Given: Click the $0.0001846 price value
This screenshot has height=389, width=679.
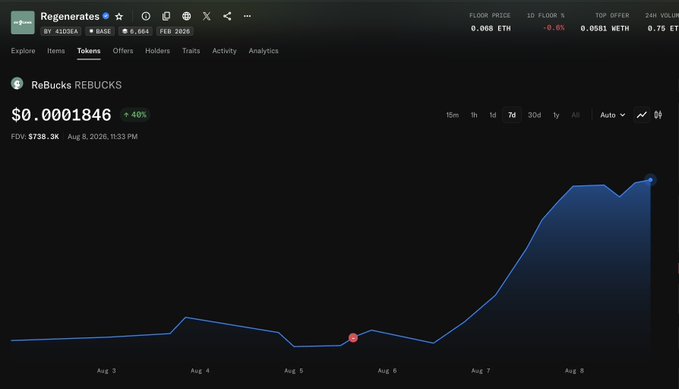Looking at the screenshot, I should [x=61, y=115].
